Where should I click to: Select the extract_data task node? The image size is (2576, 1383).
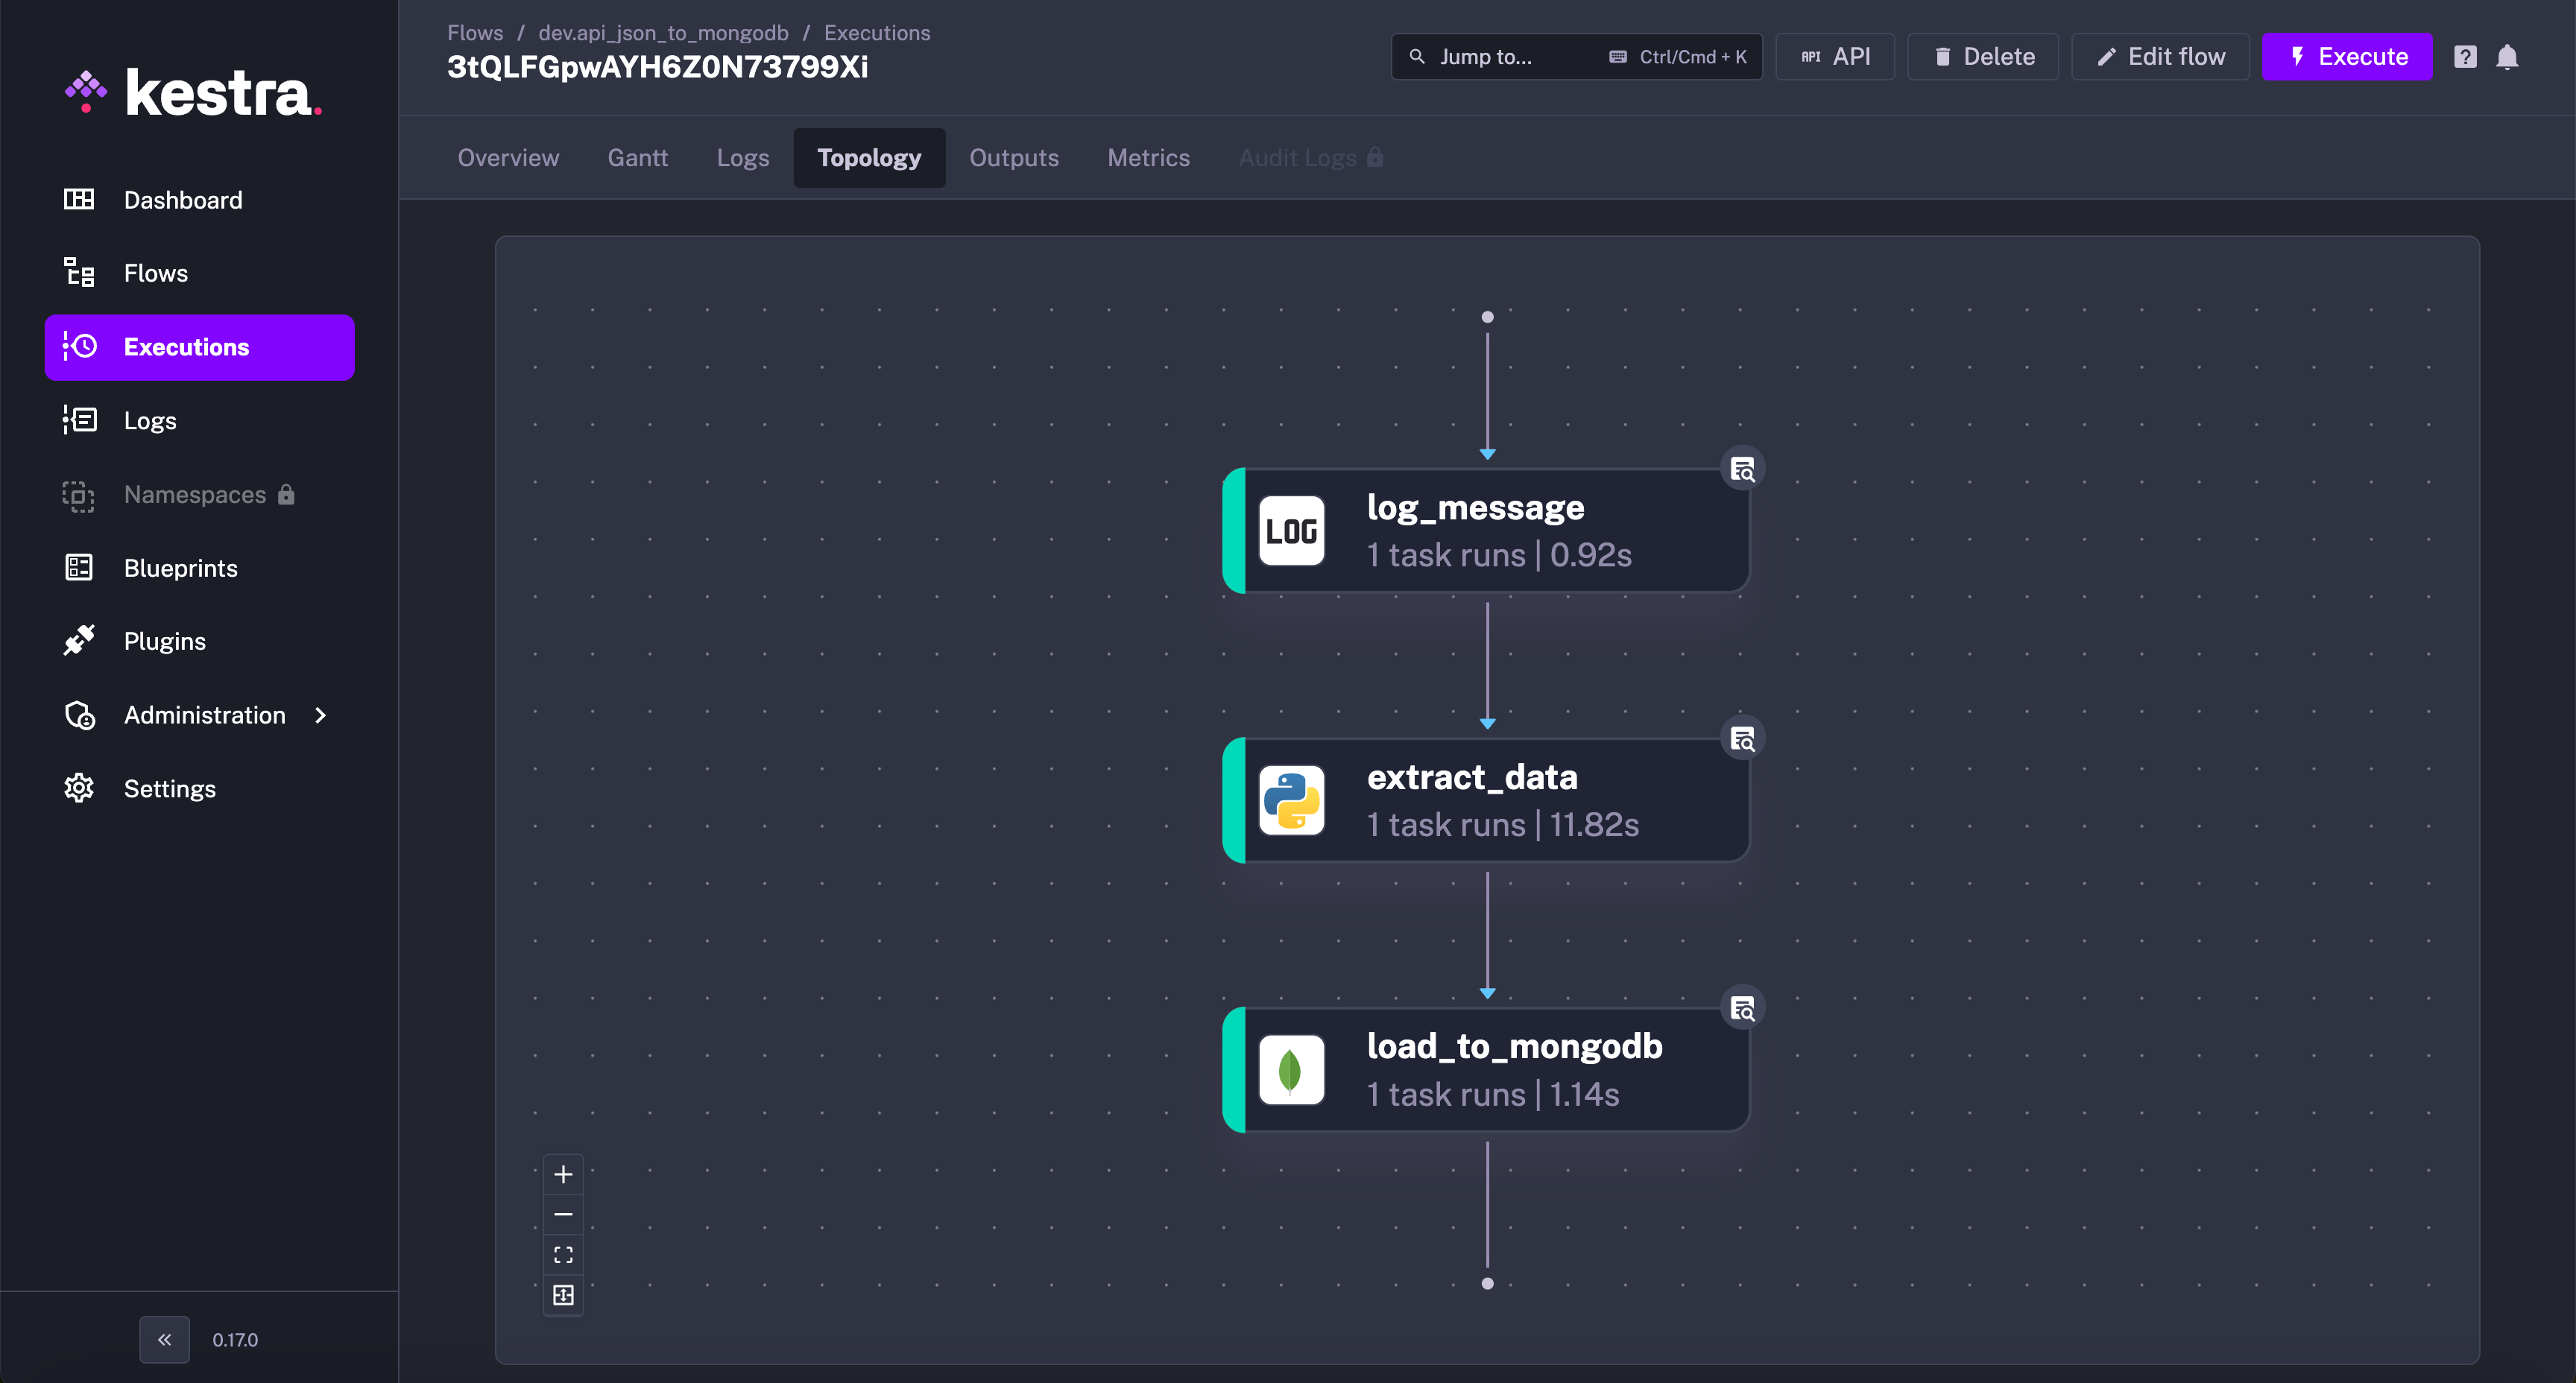point(1486,800)
